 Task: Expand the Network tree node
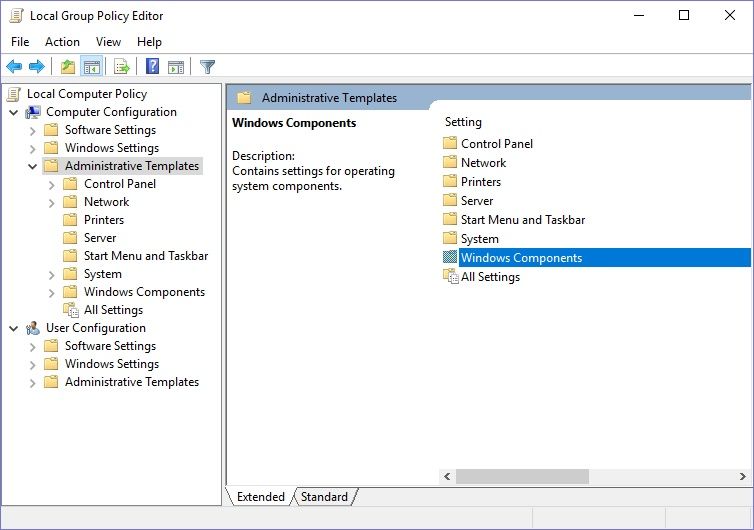tap(51, 202)
